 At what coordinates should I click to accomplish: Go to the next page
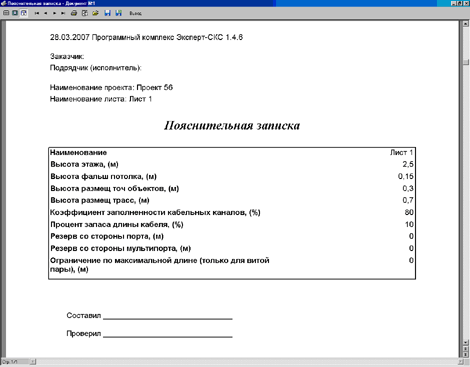click(x=54, y=13)
